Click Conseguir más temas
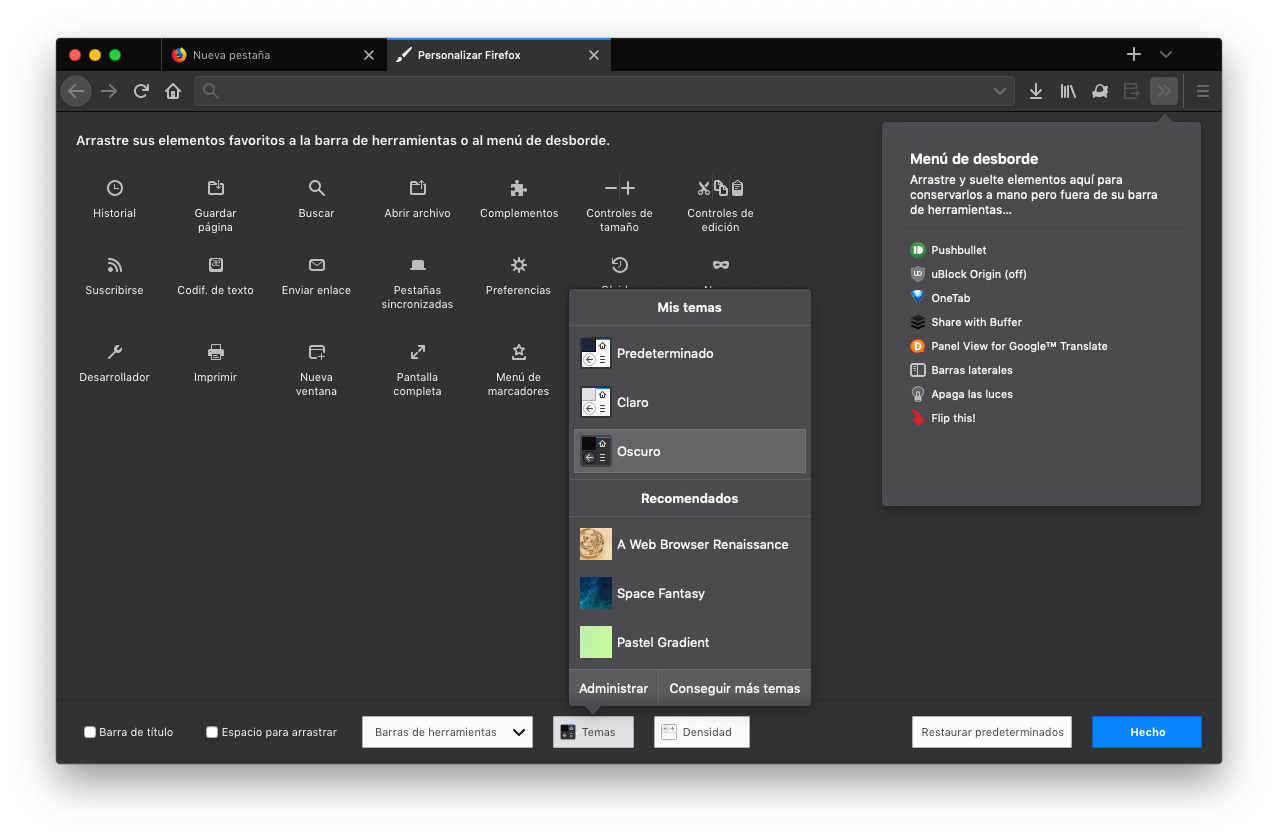The height and width of the screenshot is (838, 1278). (735, 688)
